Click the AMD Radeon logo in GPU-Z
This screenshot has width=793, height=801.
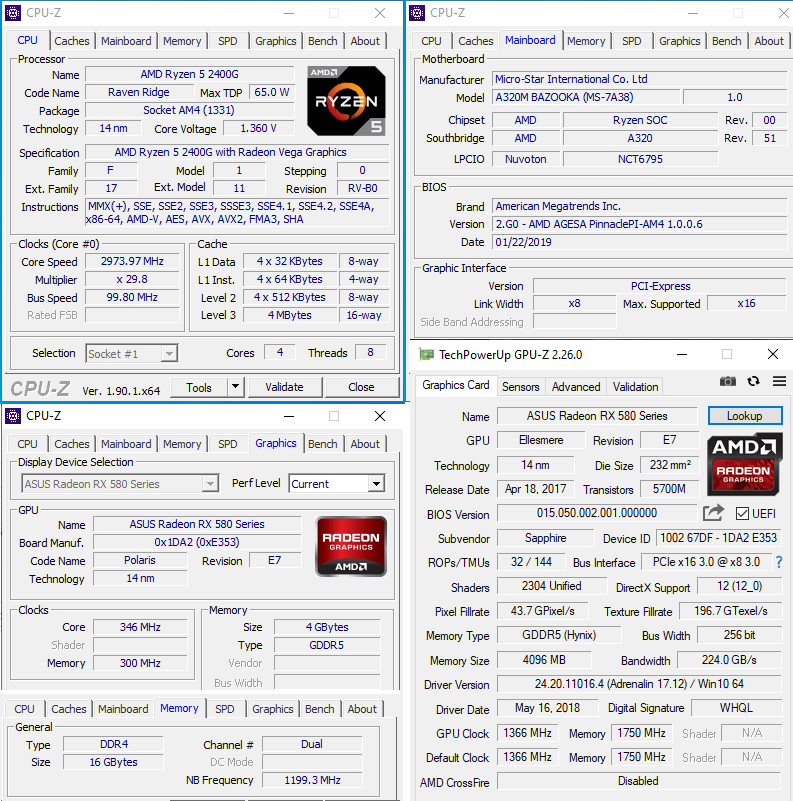coord(743,464)
